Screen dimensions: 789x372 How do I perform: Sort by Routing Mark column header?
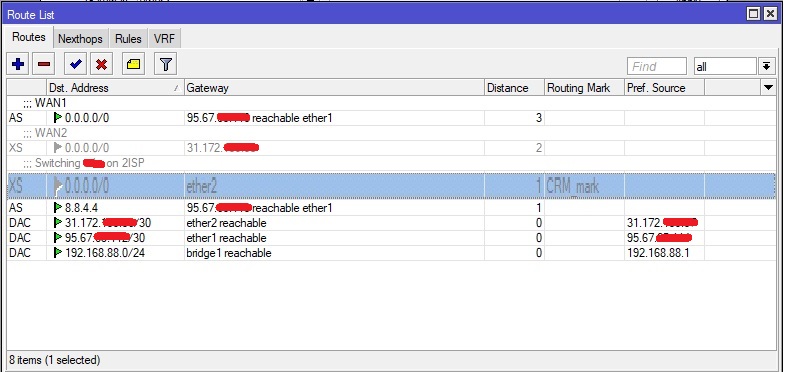click(584, 88)
